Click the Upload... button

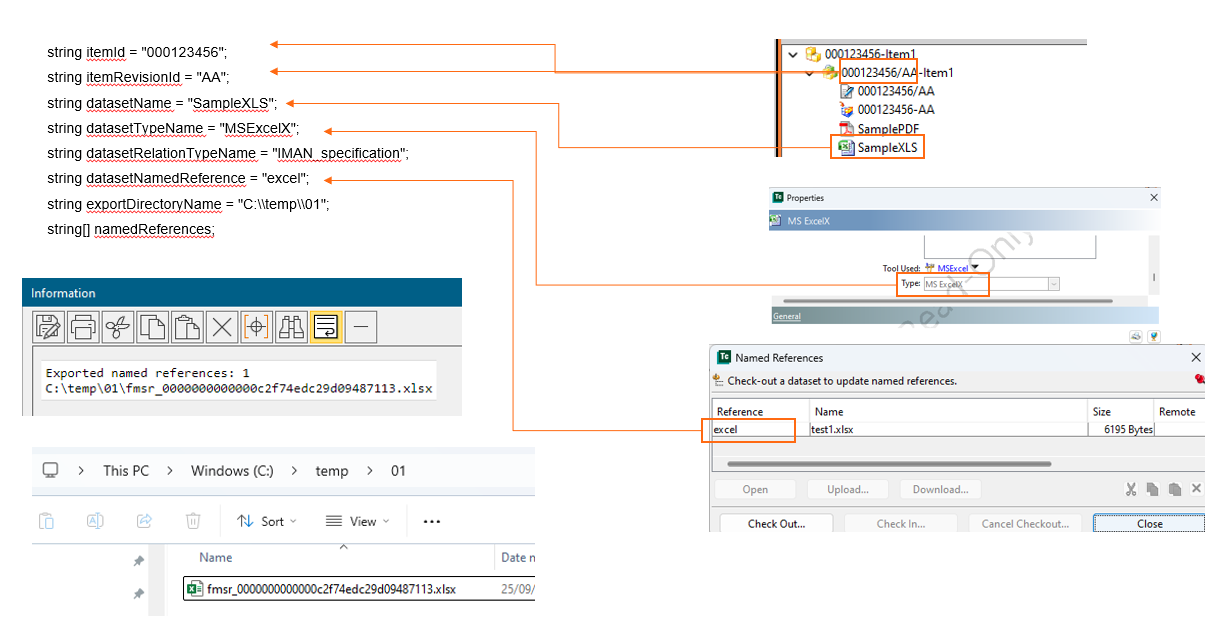tap(848, 489)
